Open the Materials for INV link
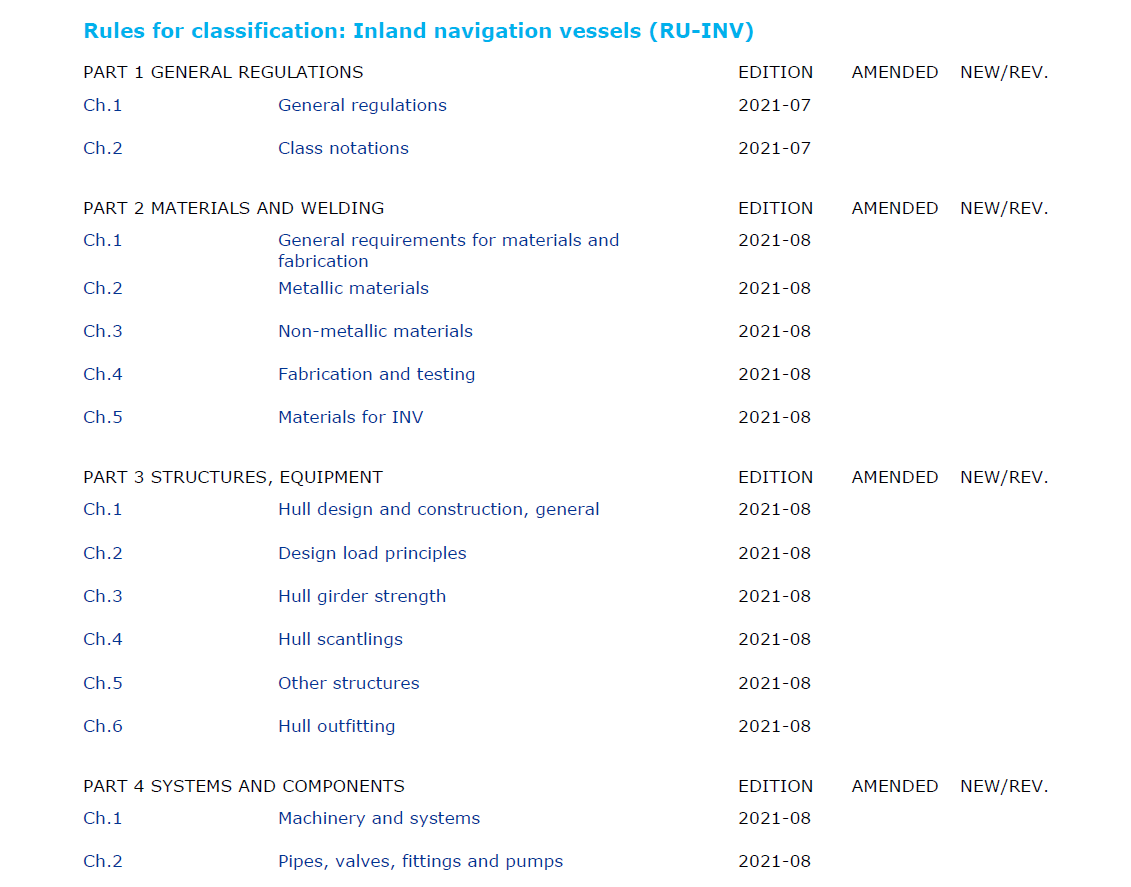This screenshot has height=887, width=1131. coord(350,417)
